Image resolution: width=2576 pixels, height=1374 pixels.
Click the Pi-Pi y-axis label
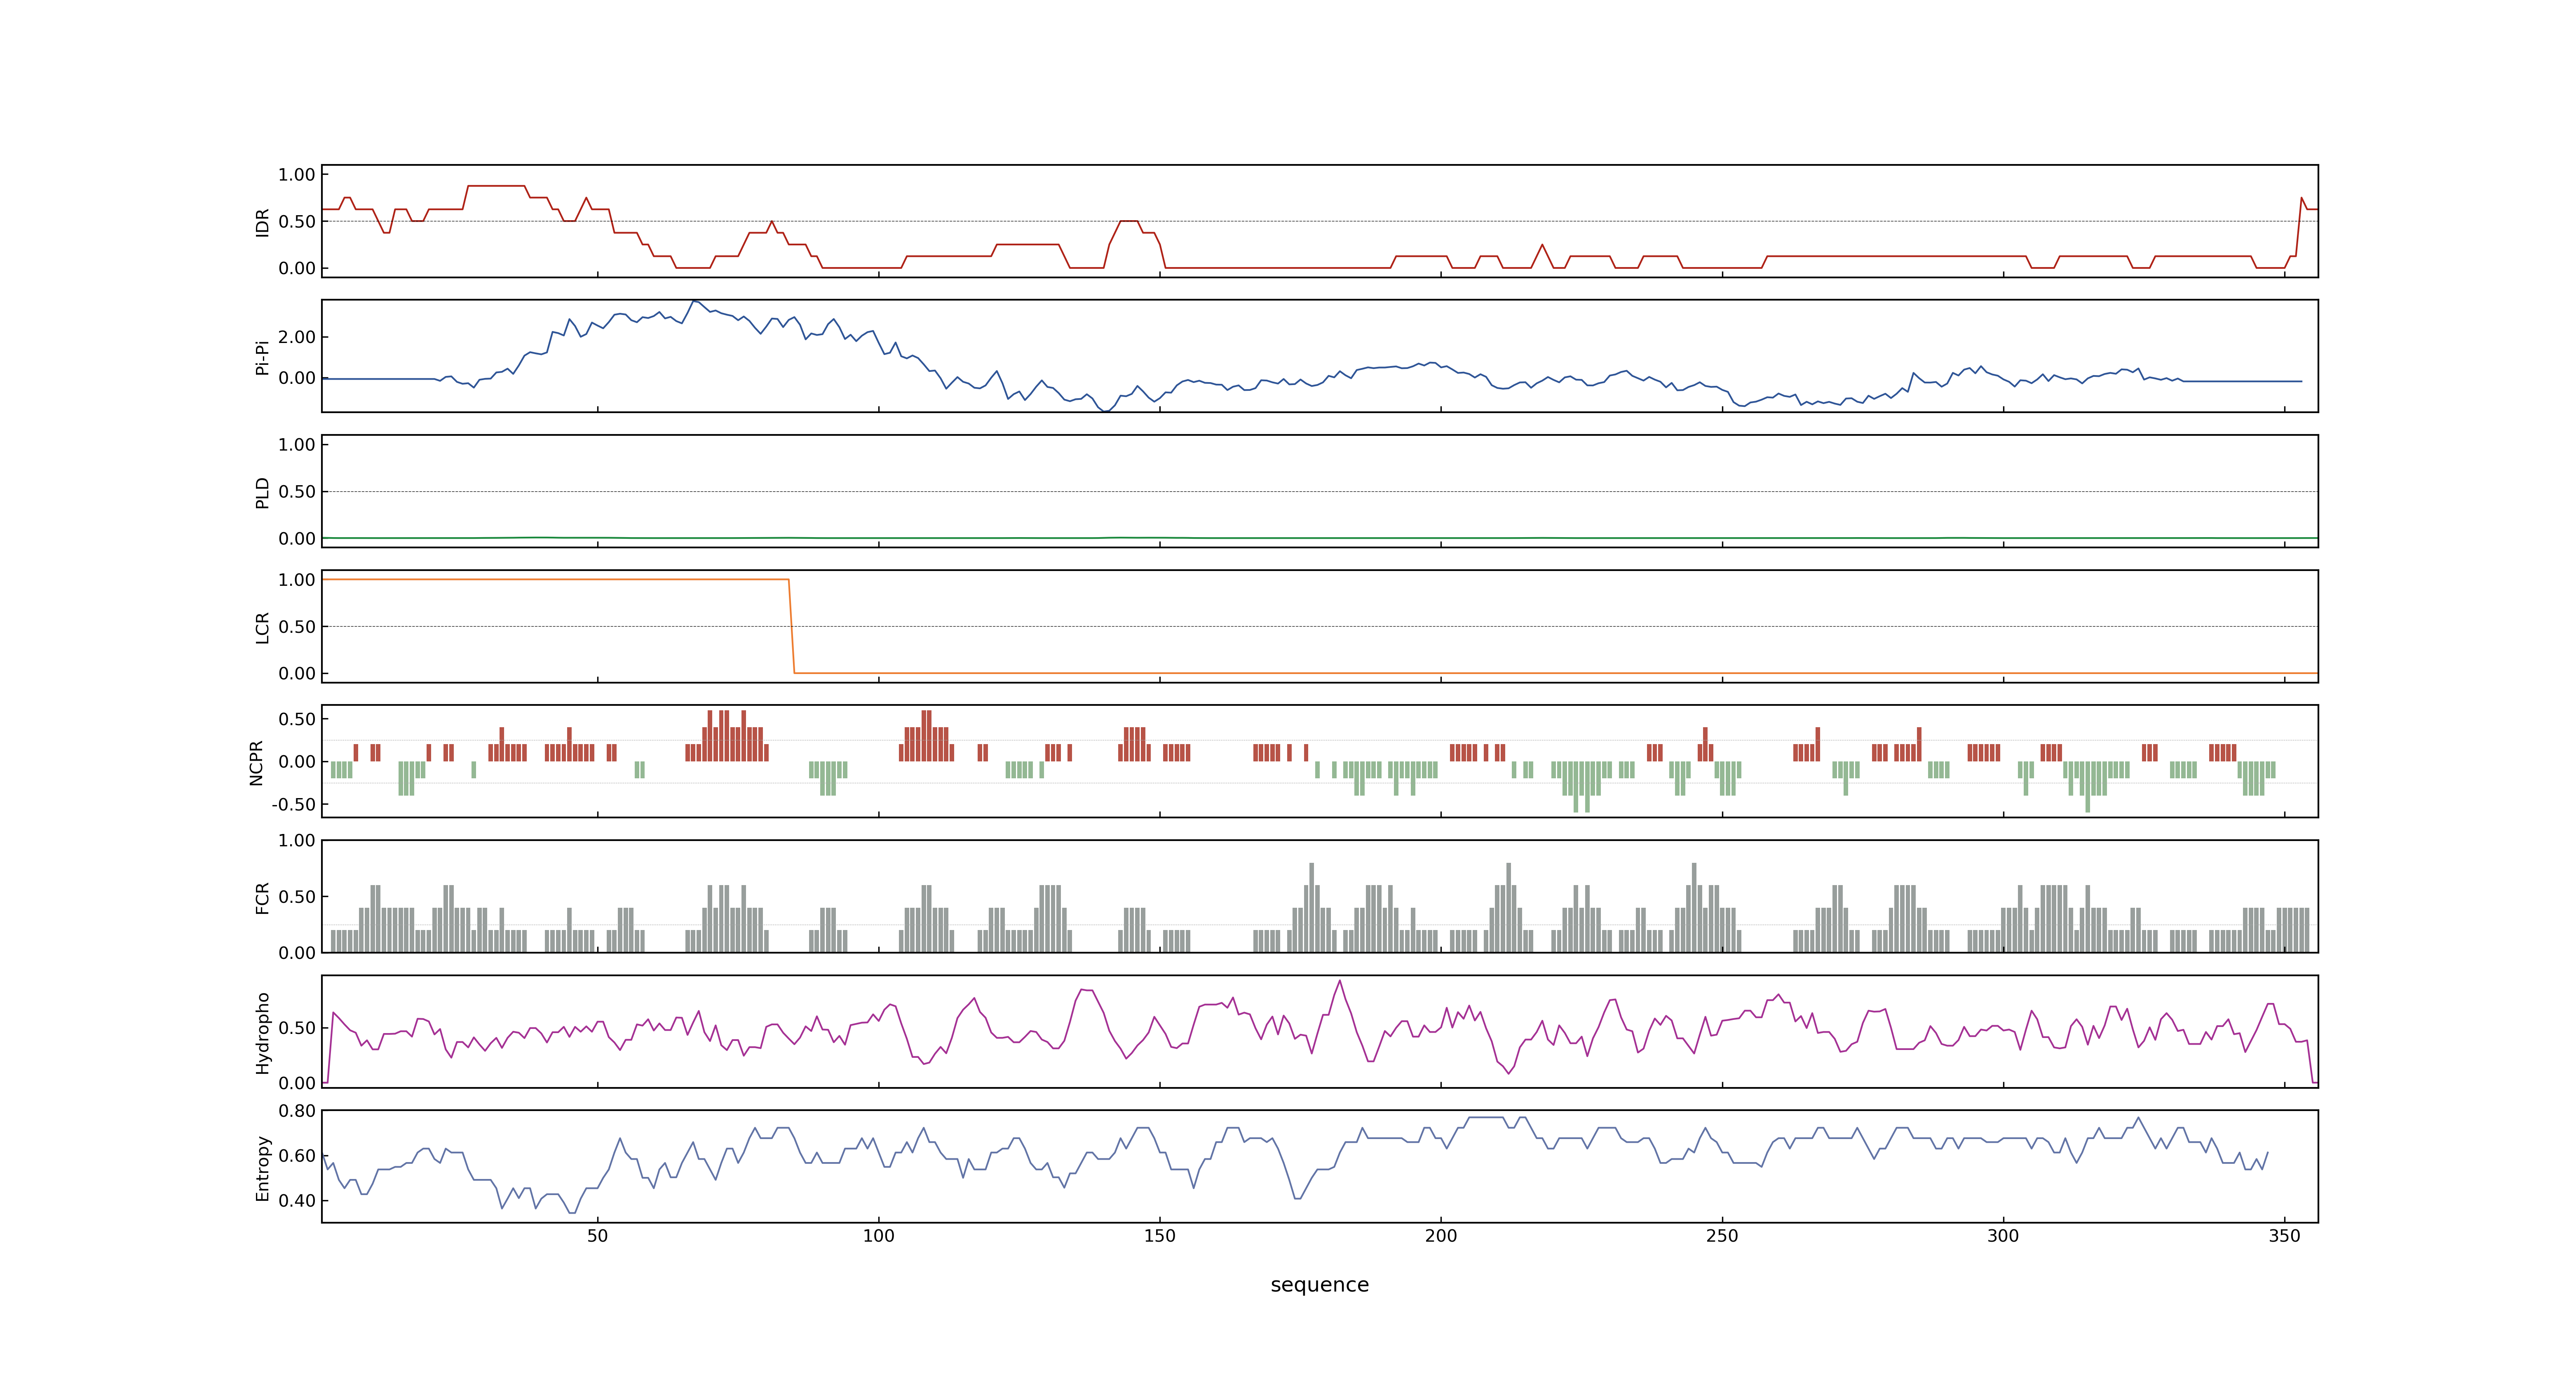[x=262, y=357]
